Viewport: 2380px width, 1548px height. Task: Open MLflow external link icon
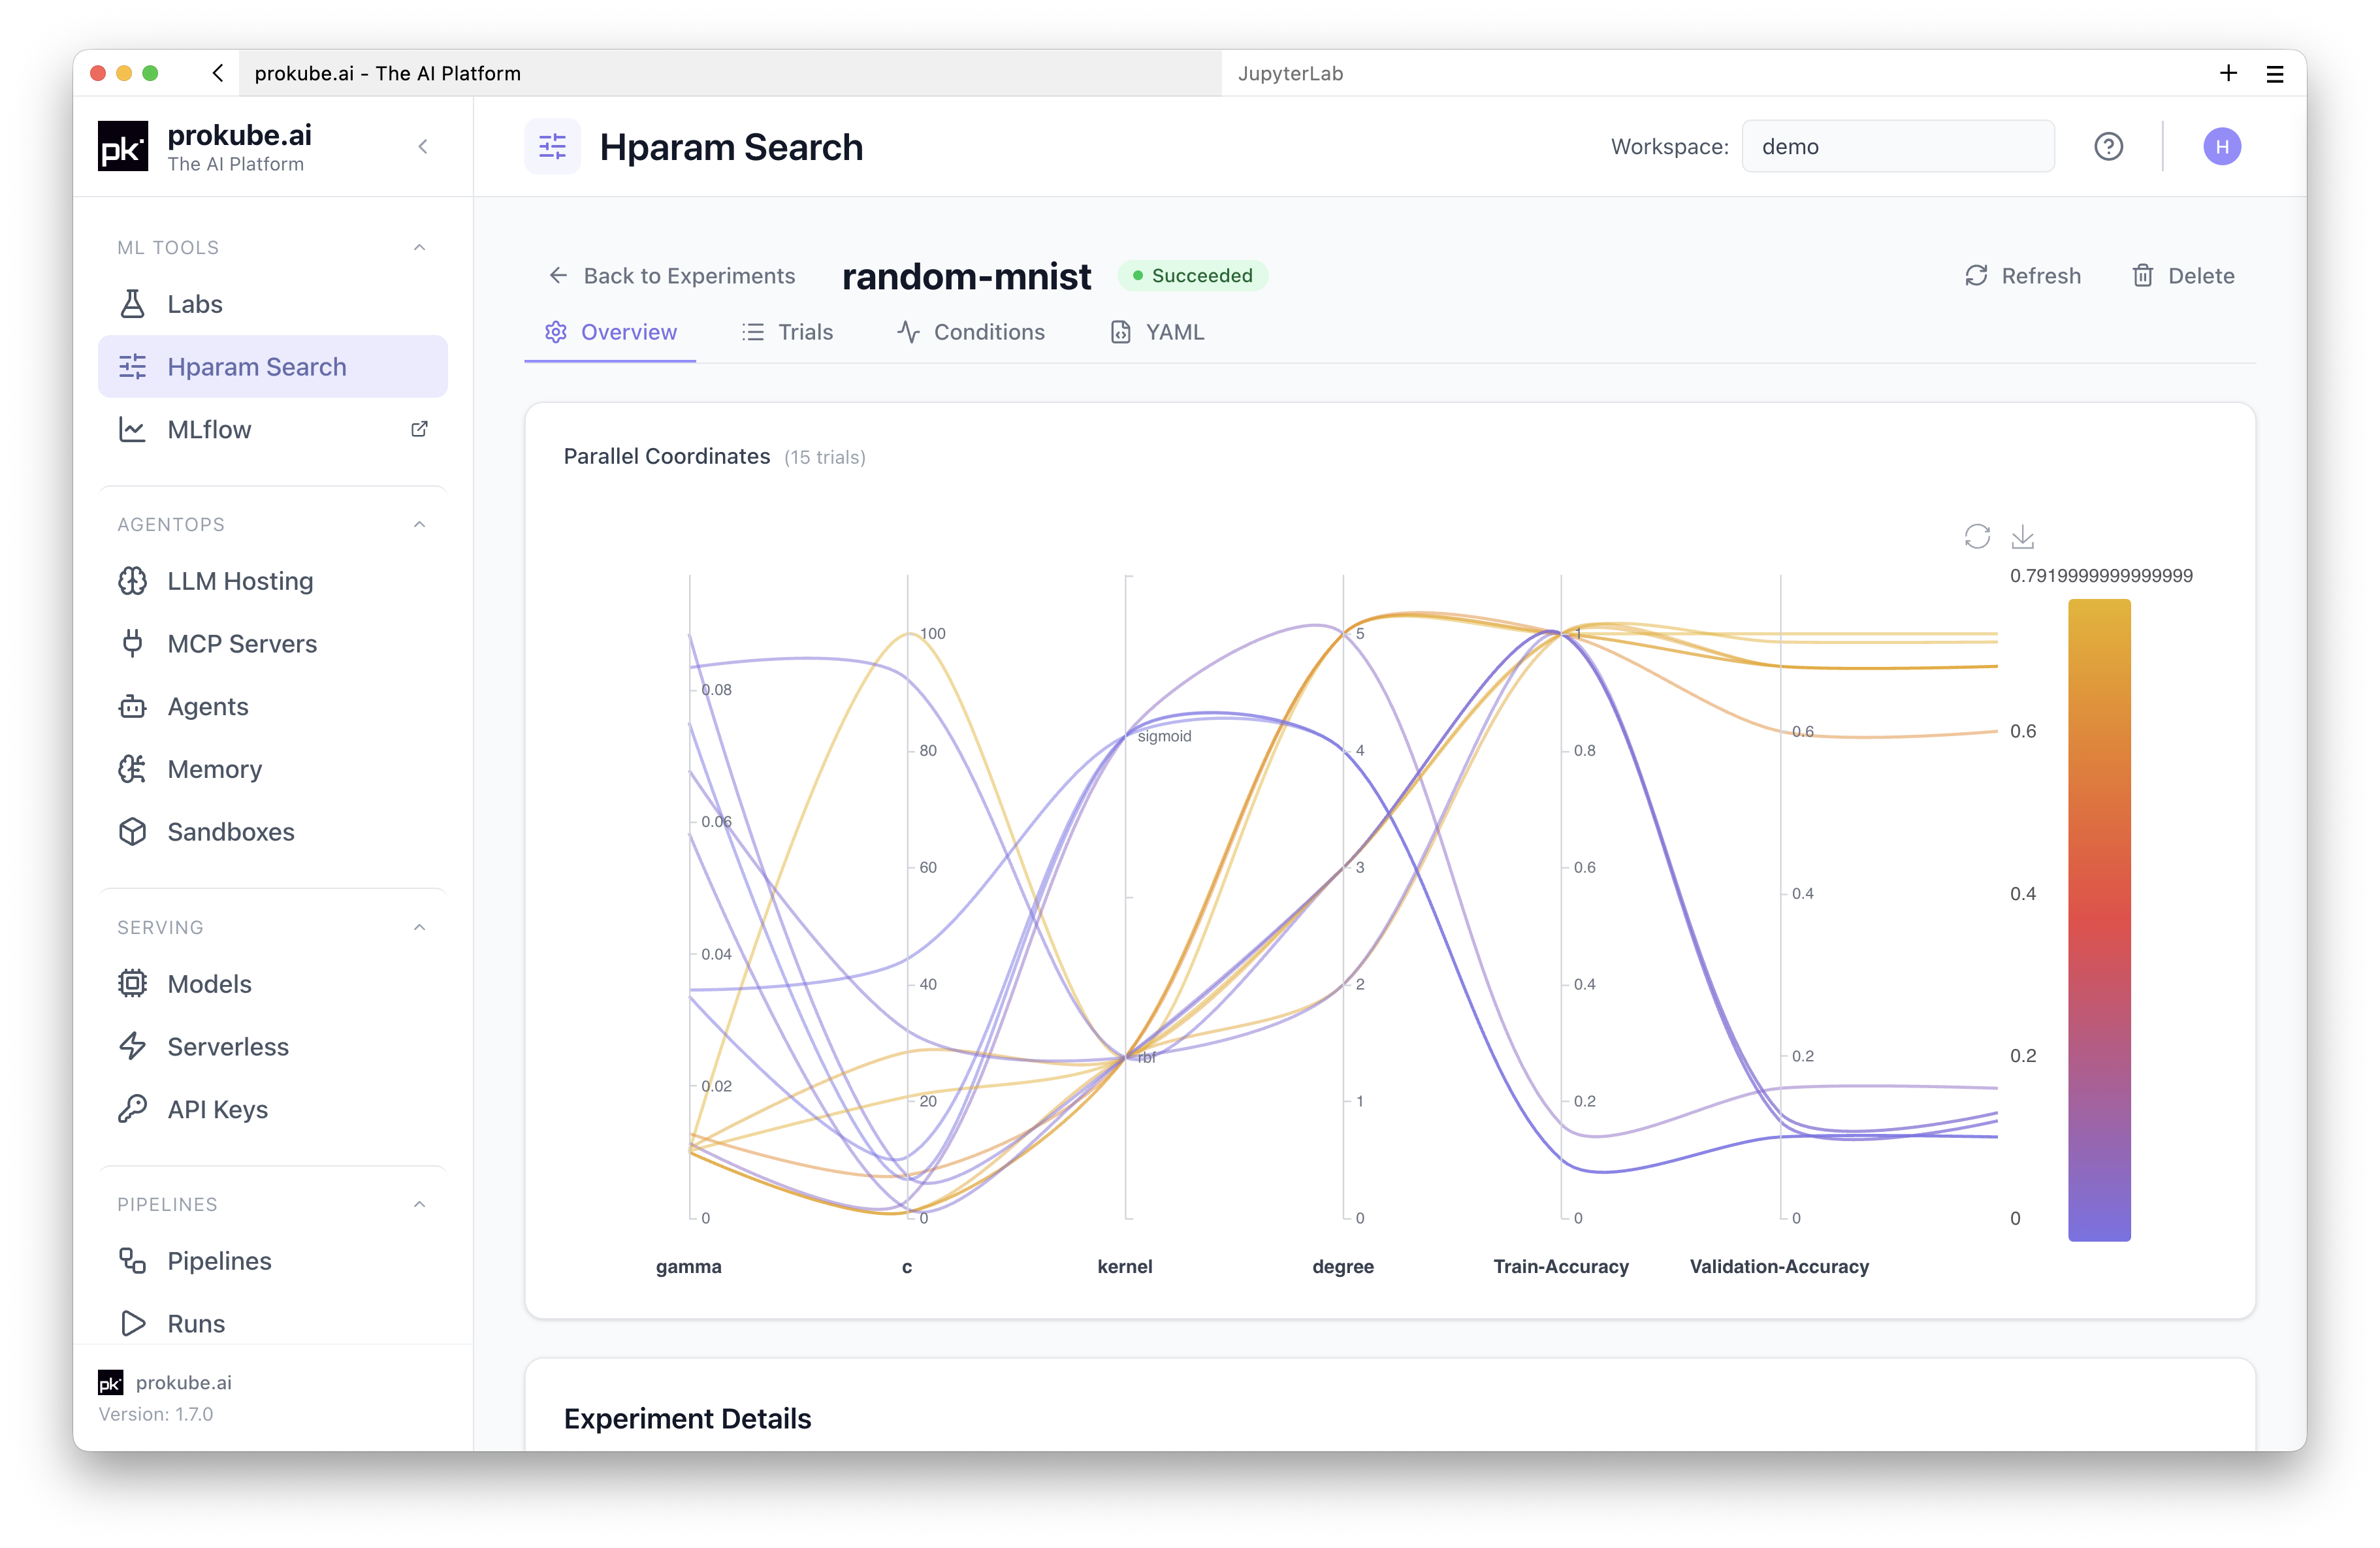tap(419, 429)
